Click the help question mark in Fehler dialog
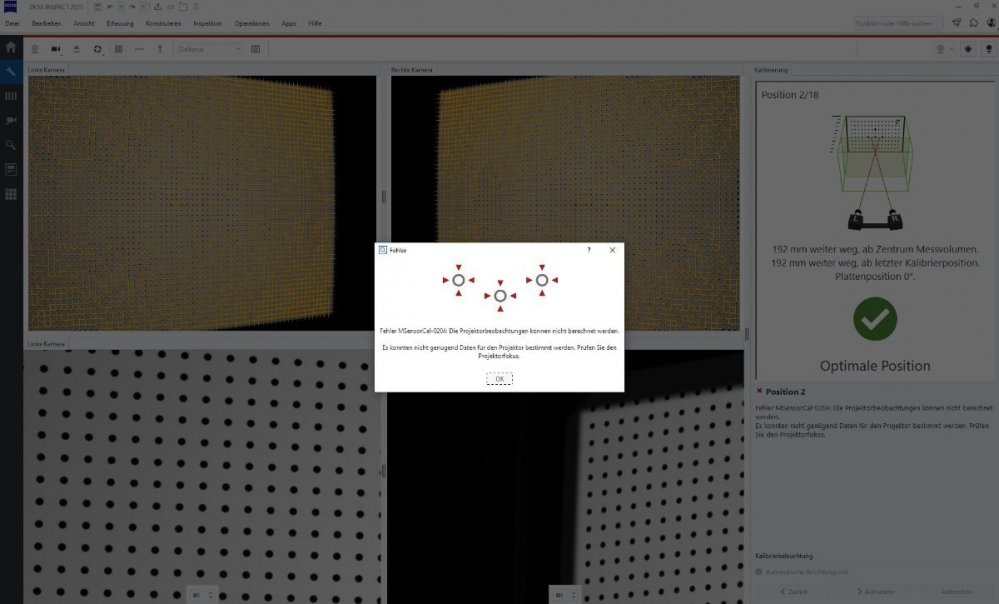This screenshot has width=999, height=604. point(588,250)
